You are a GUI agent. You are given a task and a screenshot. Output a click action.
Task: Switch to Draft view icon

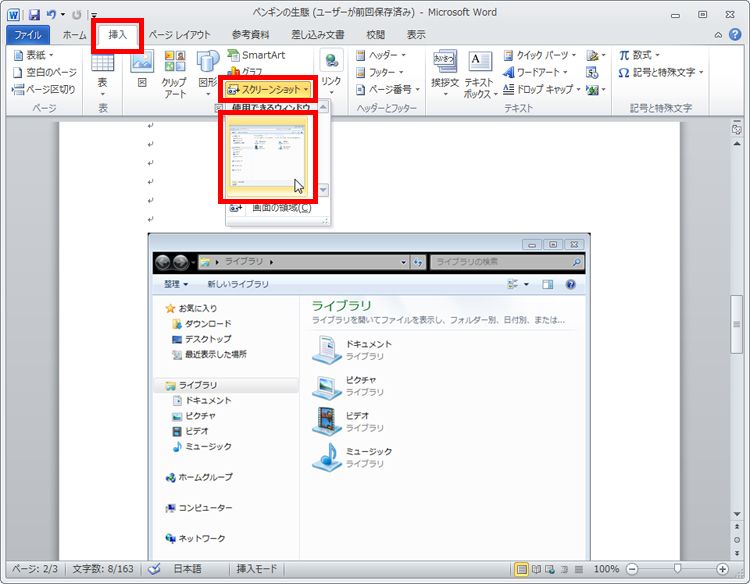pos(579,569)
